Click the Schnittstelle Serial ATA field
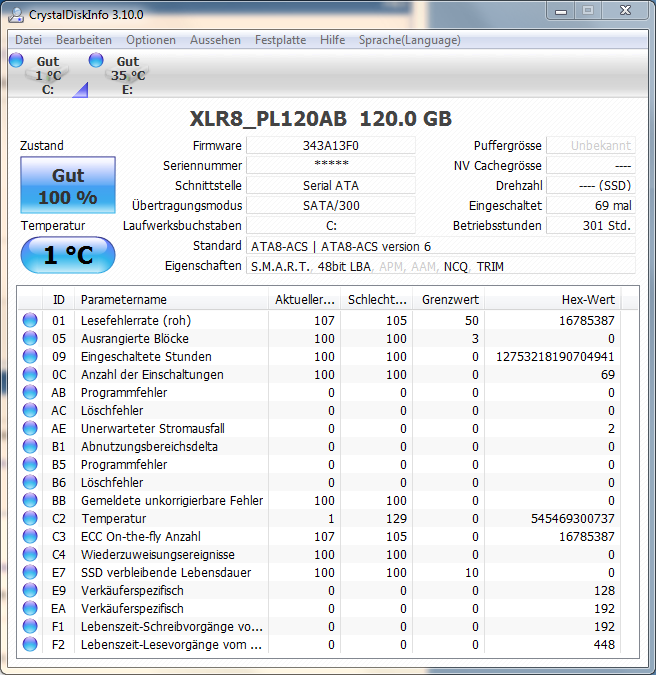This screenshot has width=656, height=675. (331, 186)
